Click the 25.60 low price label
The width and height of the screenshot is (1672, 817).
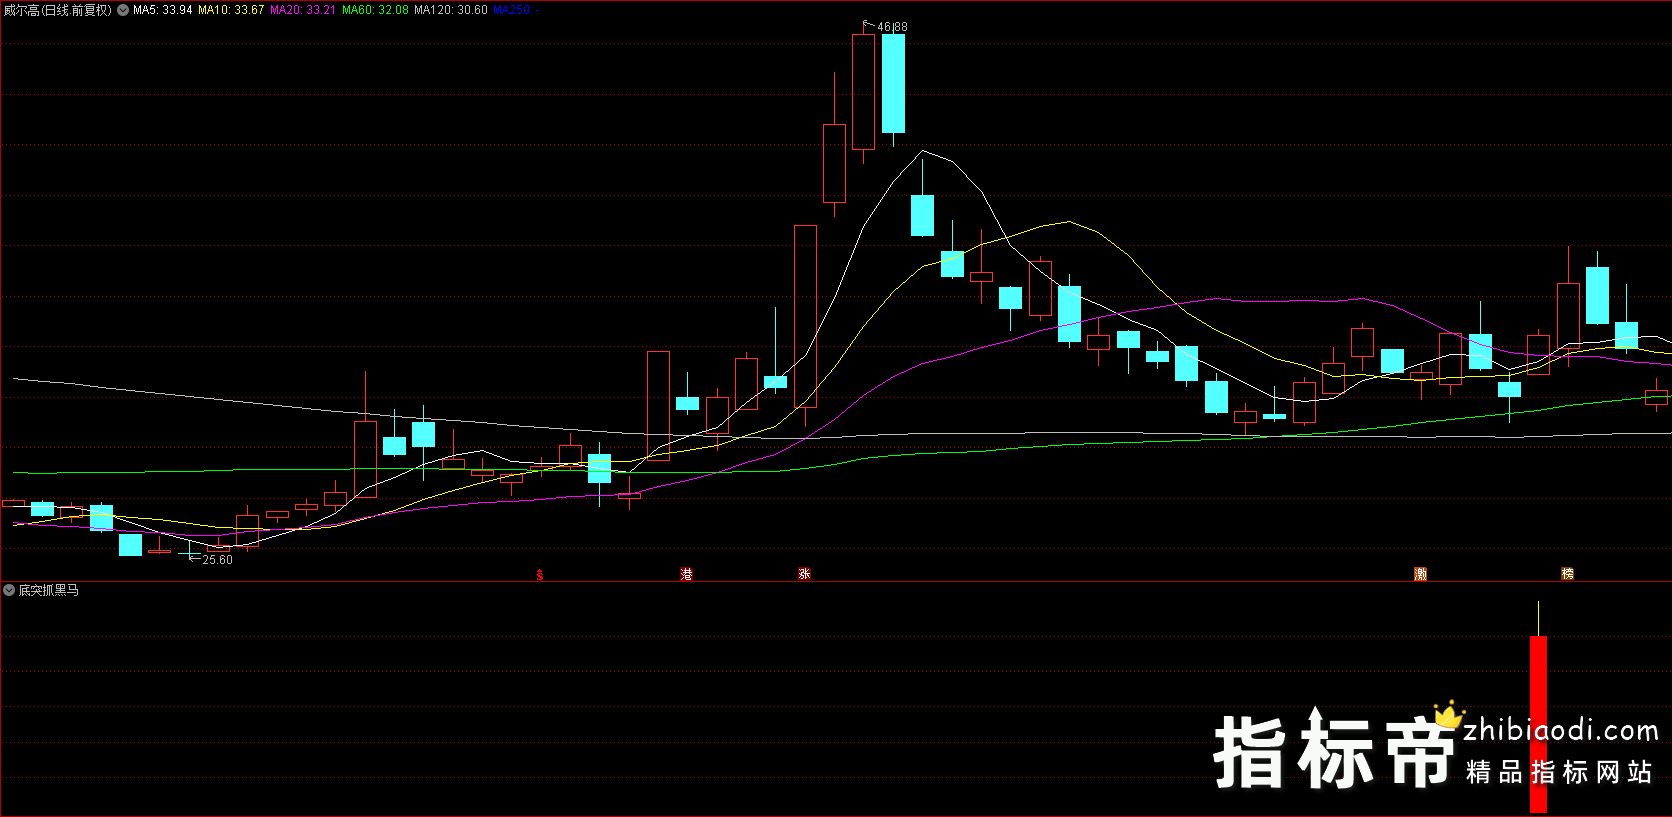point(217,560)
